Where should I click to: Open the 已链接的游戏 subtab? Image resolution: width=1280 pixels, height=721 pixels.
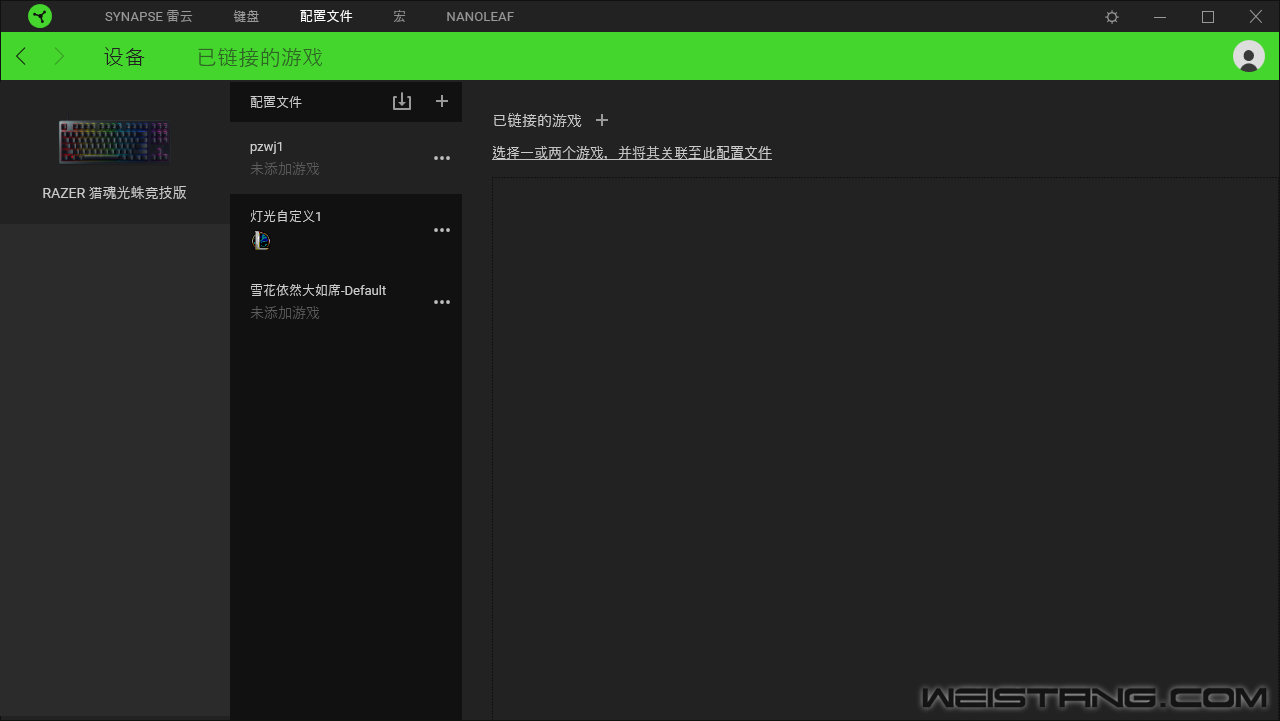tap(260, 57)
